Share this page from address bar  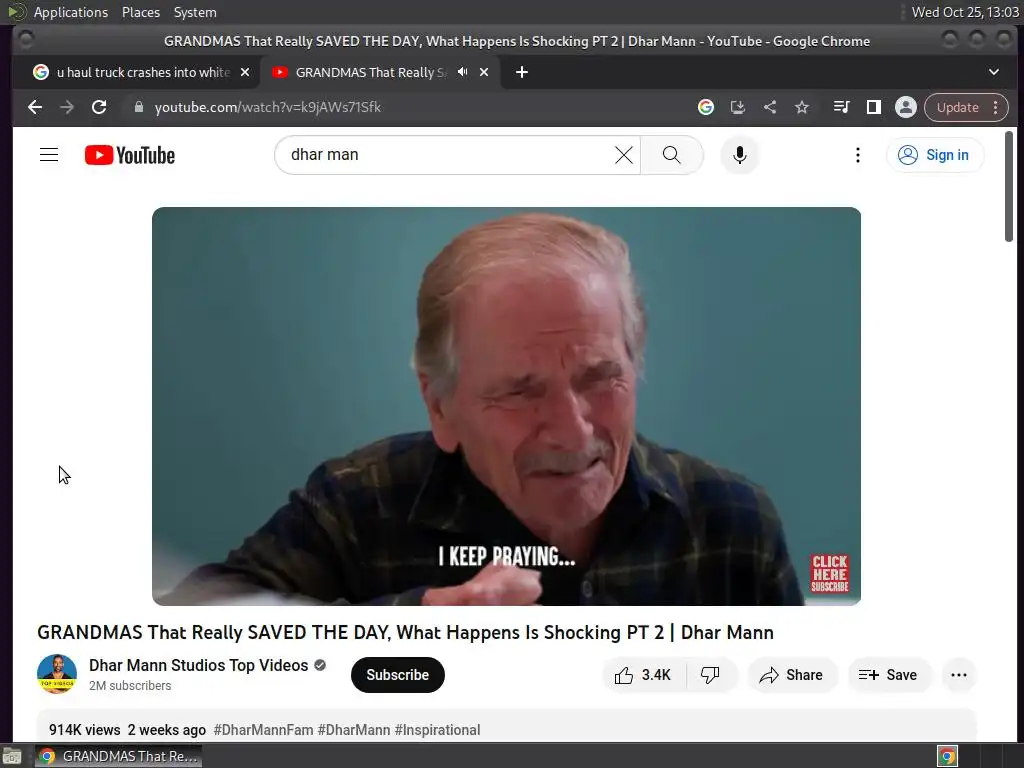(770, 107)
